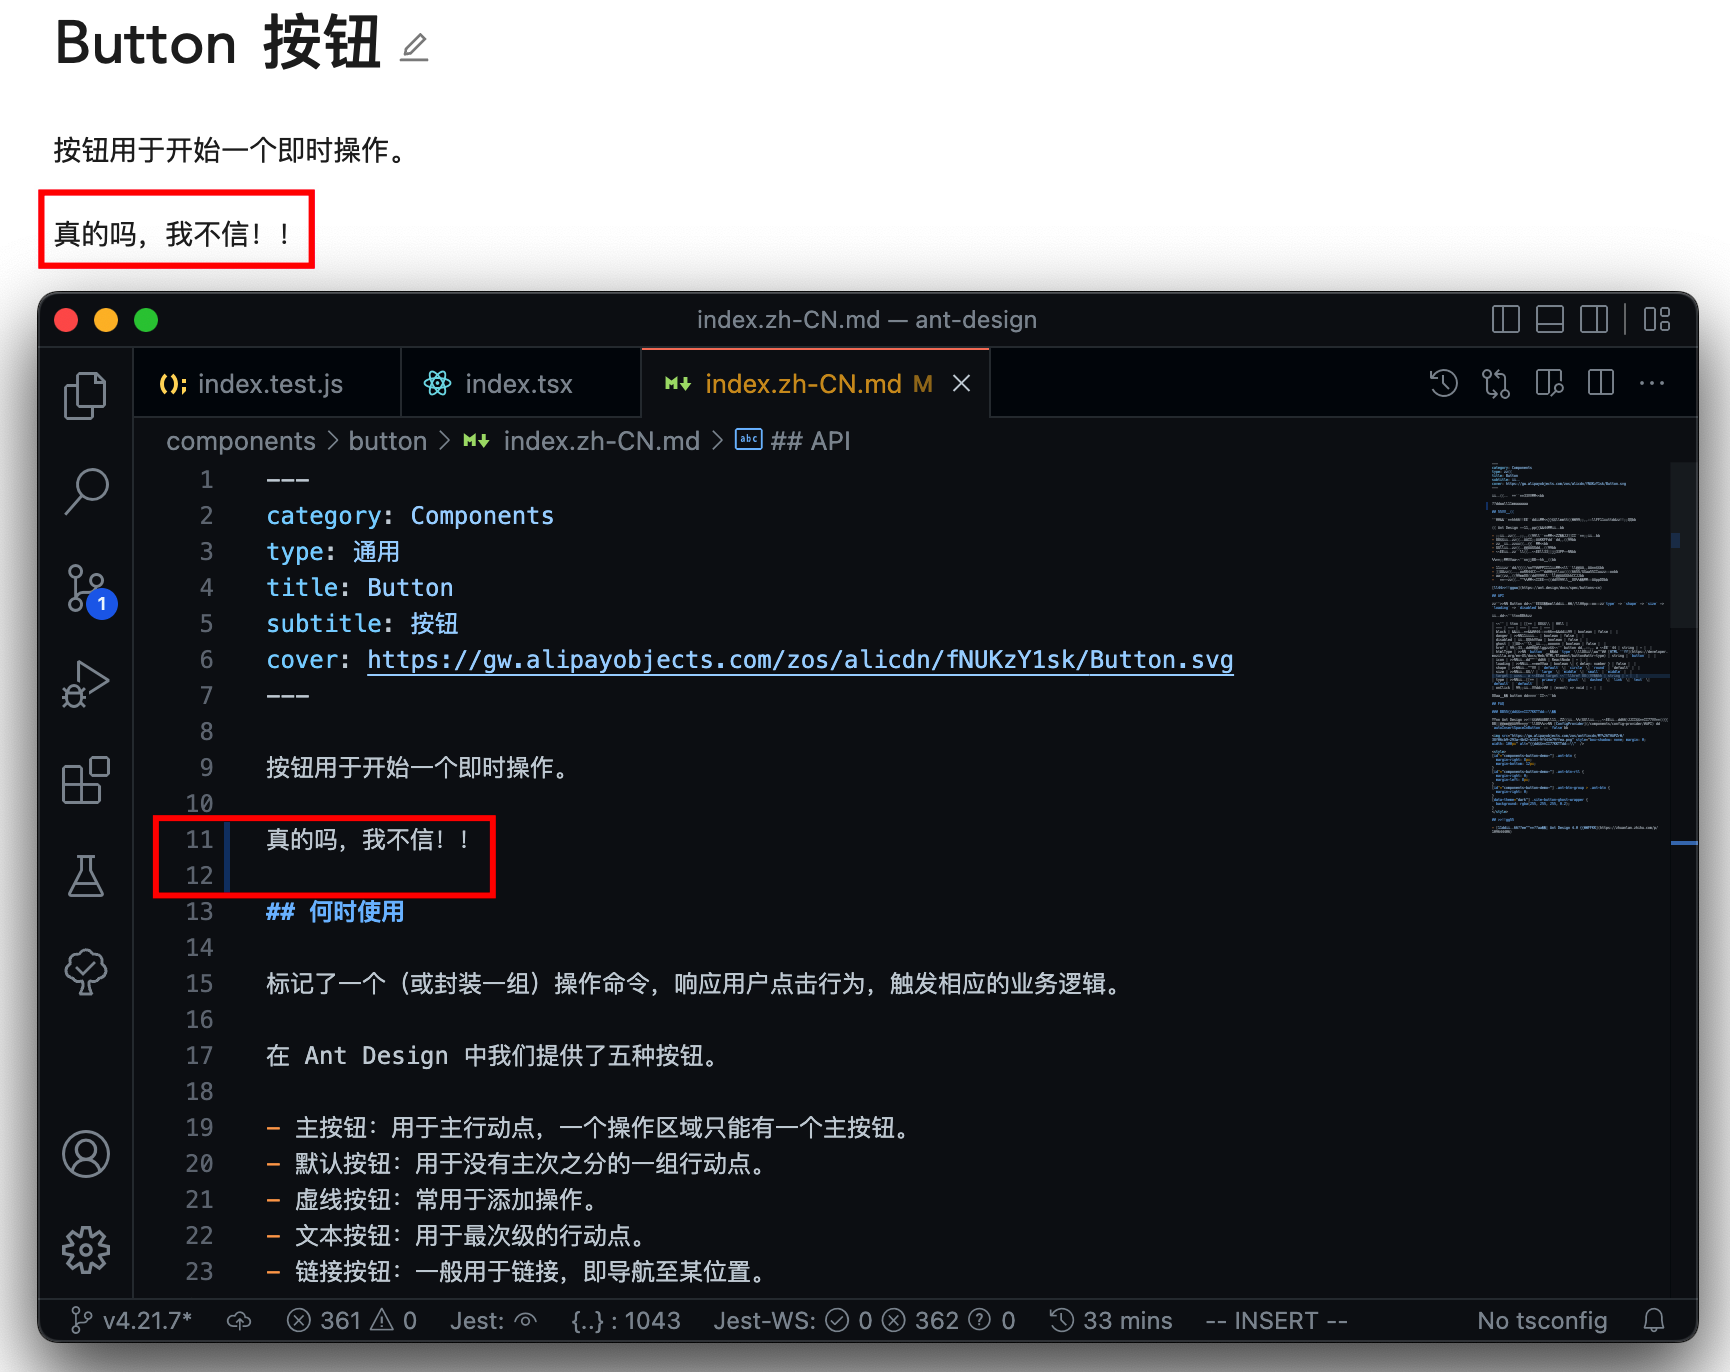Open the Testing flask view
The image size is (1730, 1372).
point(86,876)
